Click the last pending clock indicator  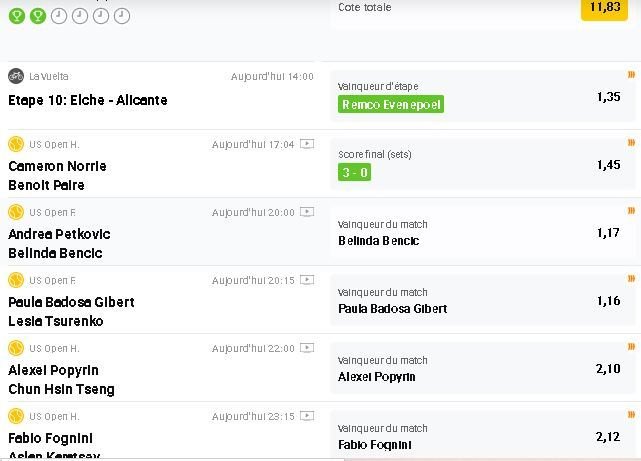[122, 16]
